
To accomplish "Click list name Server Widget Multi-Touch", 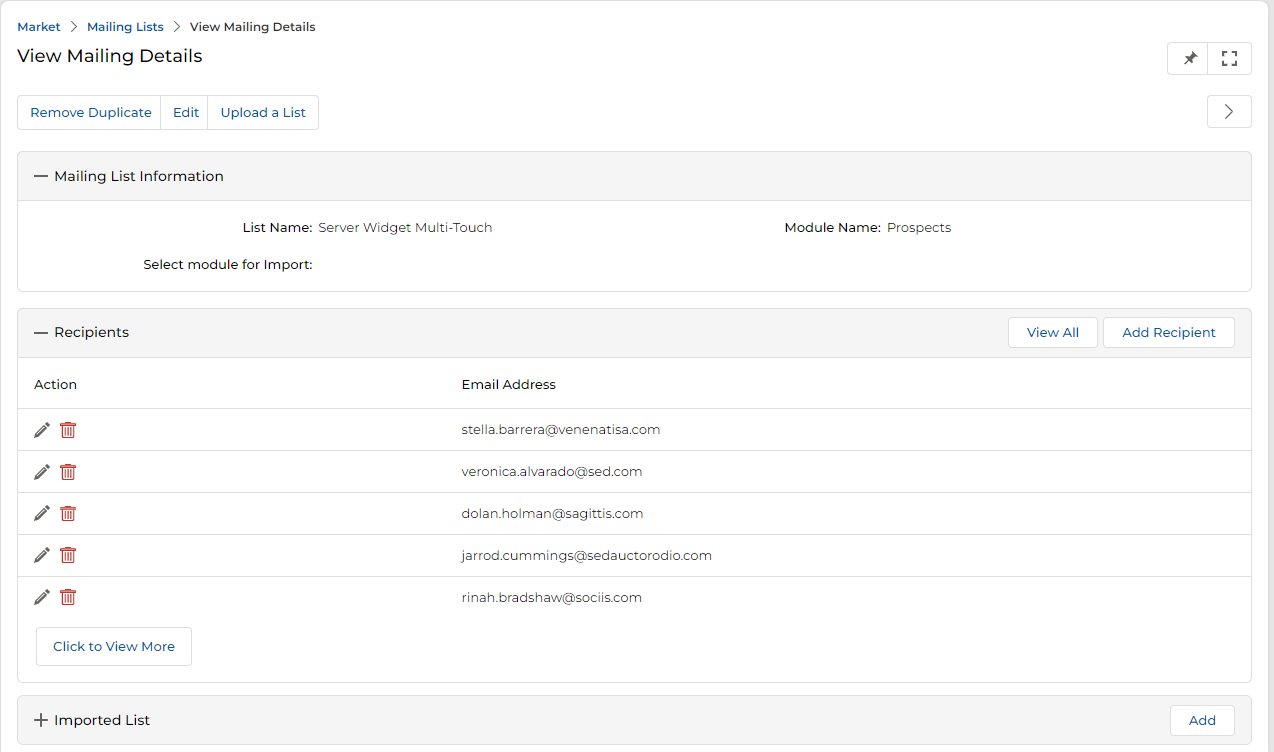I will (405, 227).
